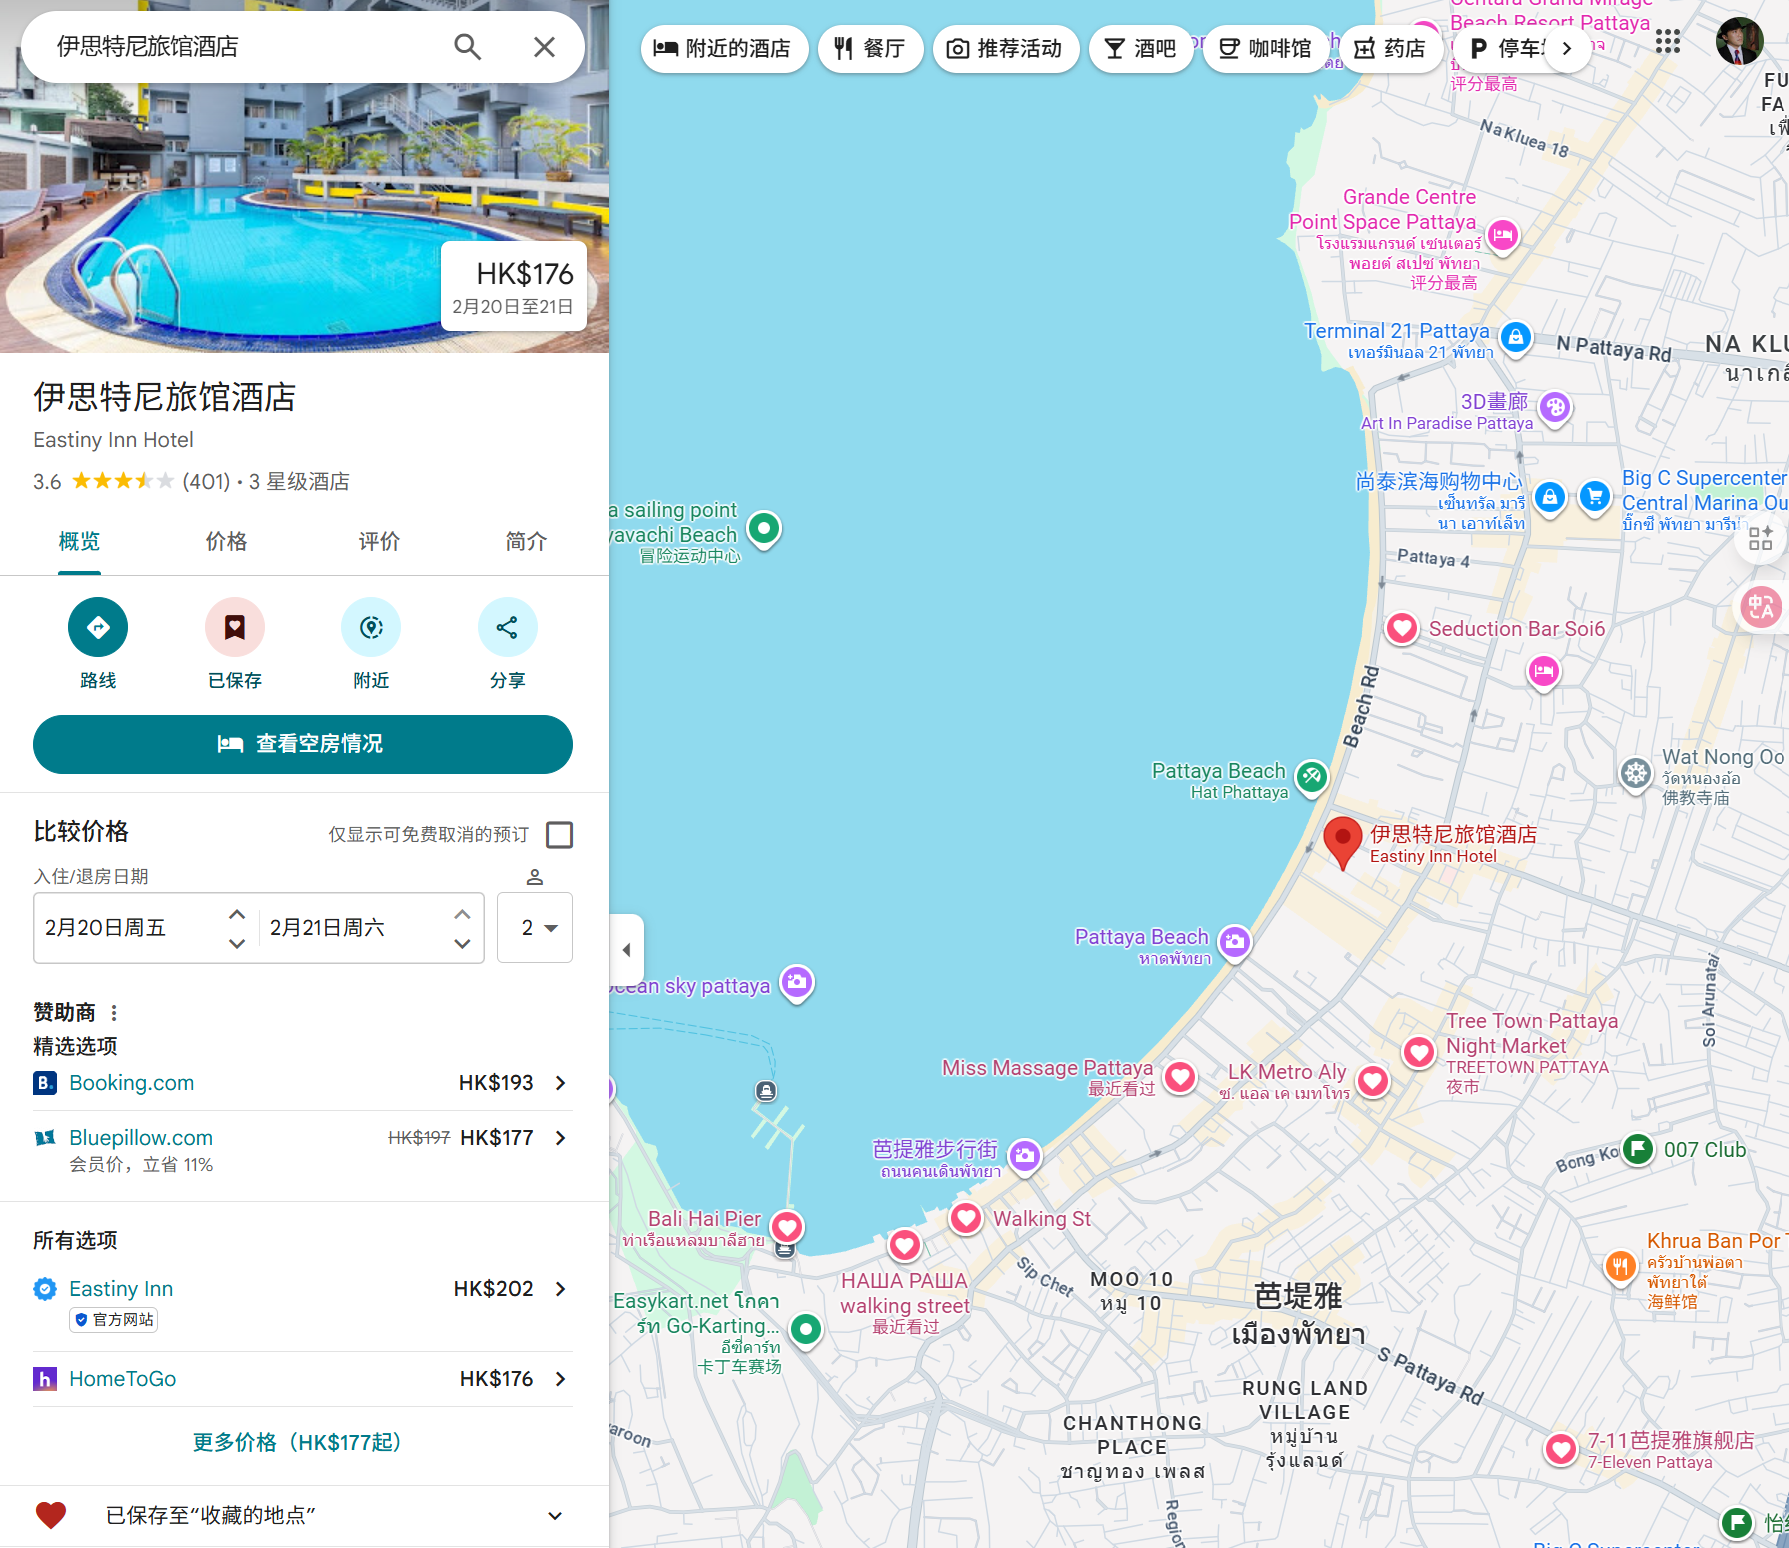1789x1548 pixels.
Task: Click Art In Paradise Pattaya marker
Action: [x=1555, y=407]
